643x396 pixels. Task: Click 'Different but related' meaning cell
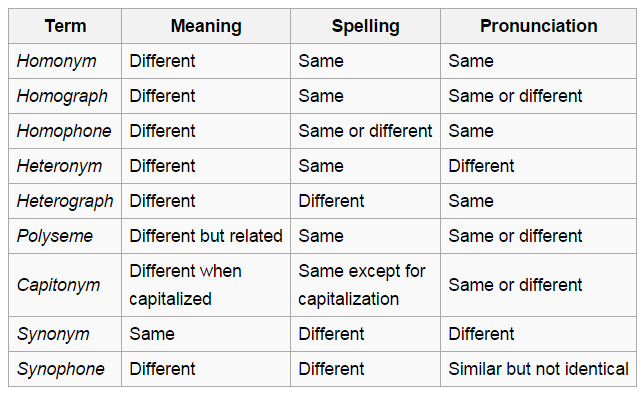[206, 236]
